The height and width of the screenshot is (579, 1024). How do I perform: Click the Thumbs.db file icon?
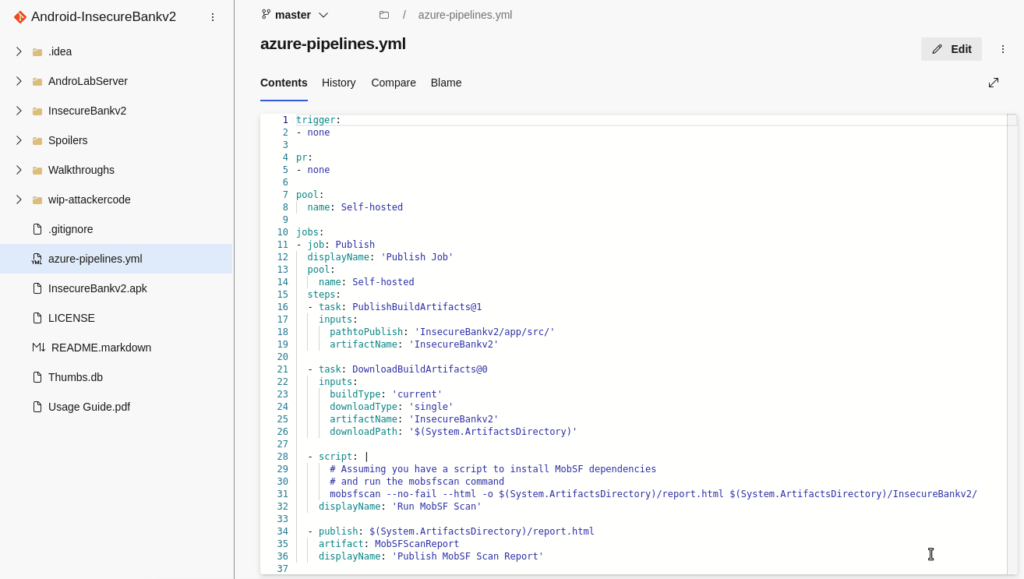pos(37,377)
